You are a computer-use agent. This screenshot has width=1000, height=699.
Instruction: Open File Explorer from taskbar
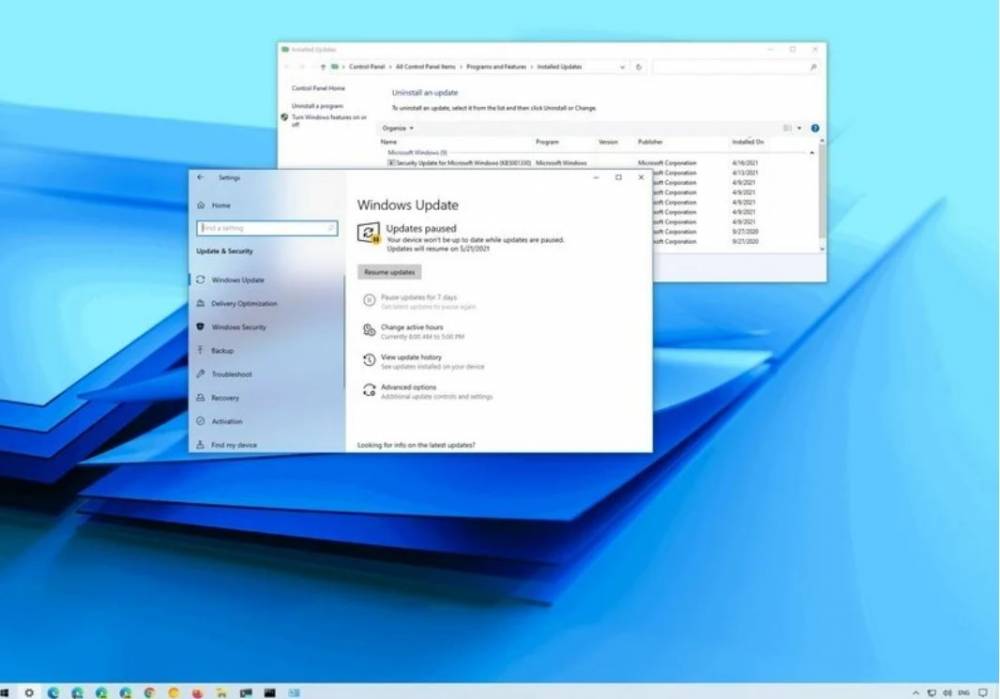pos(221,693)
